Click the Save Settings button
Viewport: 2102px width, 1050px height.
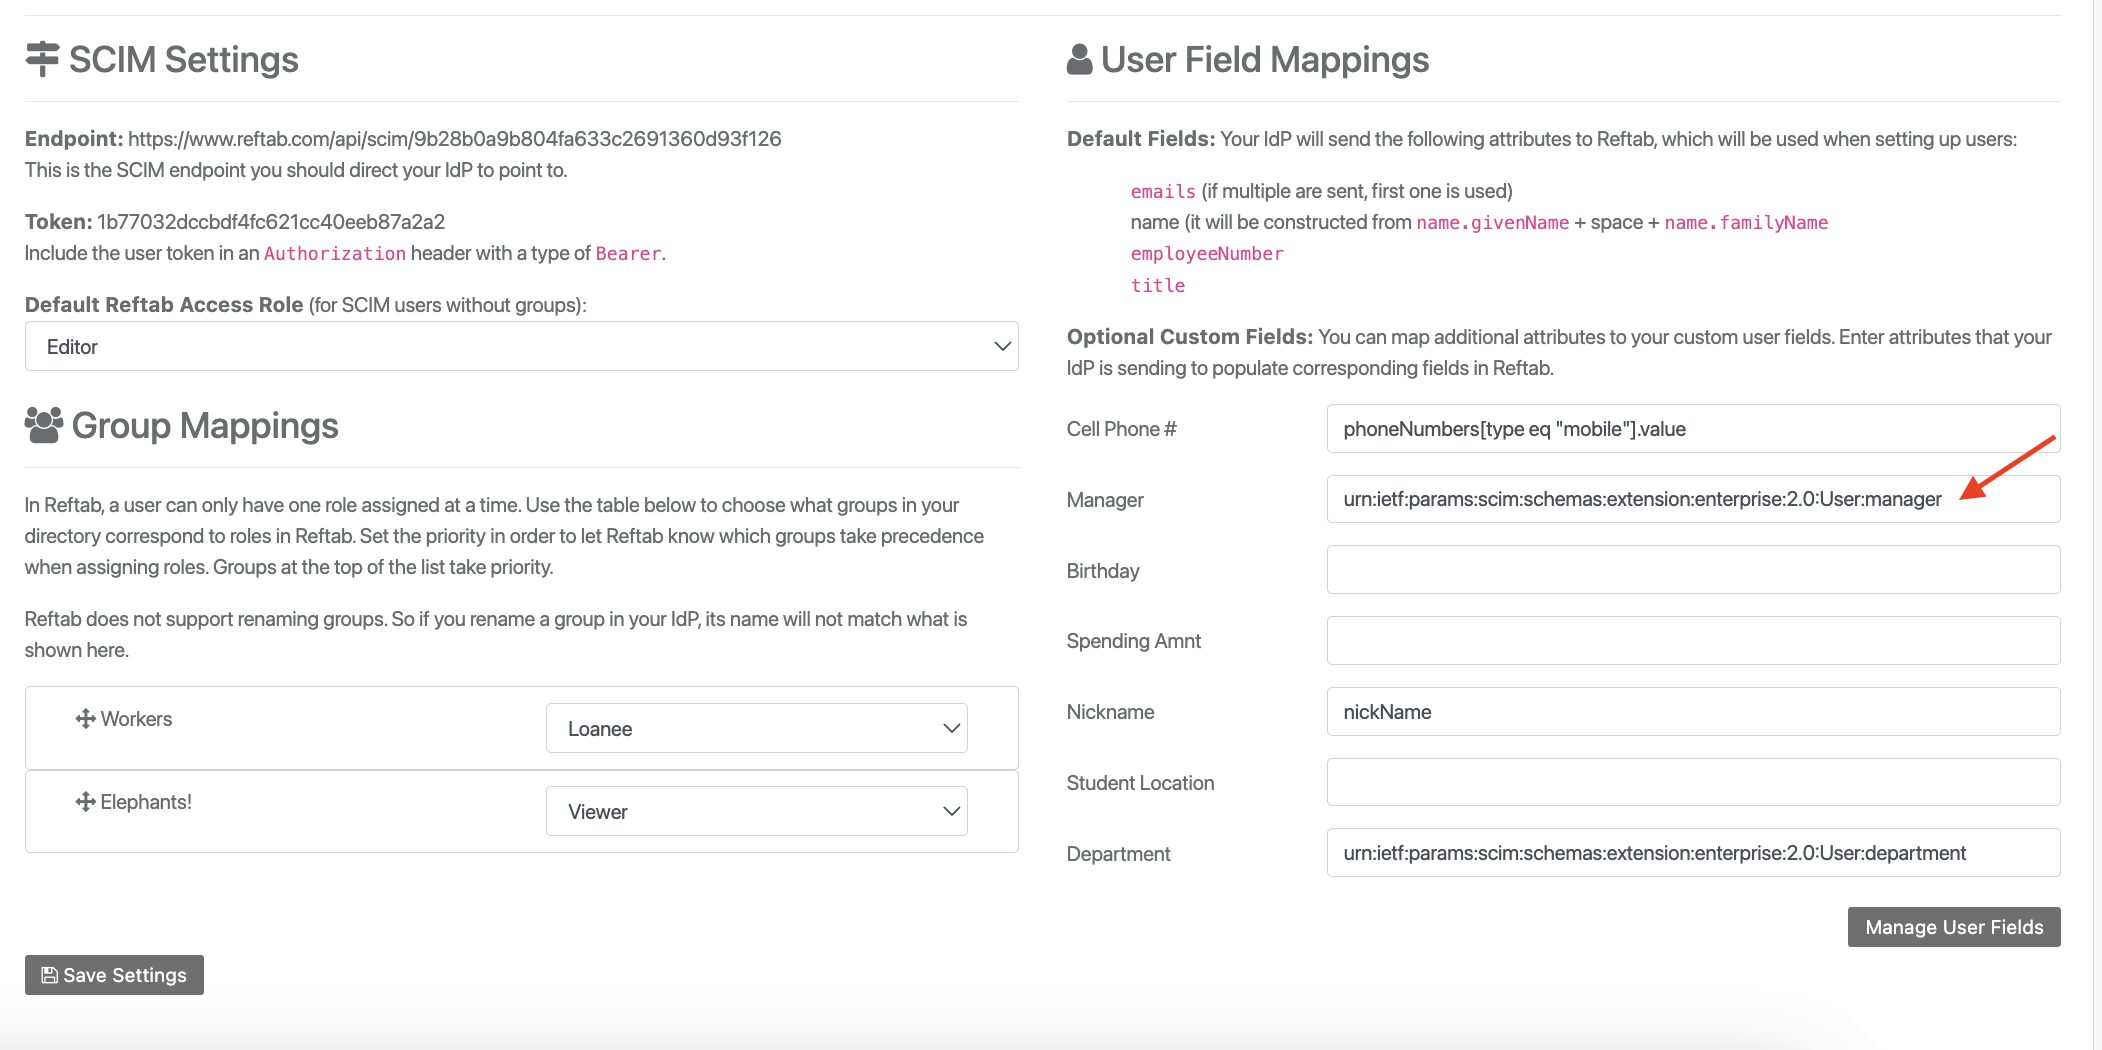114,975
